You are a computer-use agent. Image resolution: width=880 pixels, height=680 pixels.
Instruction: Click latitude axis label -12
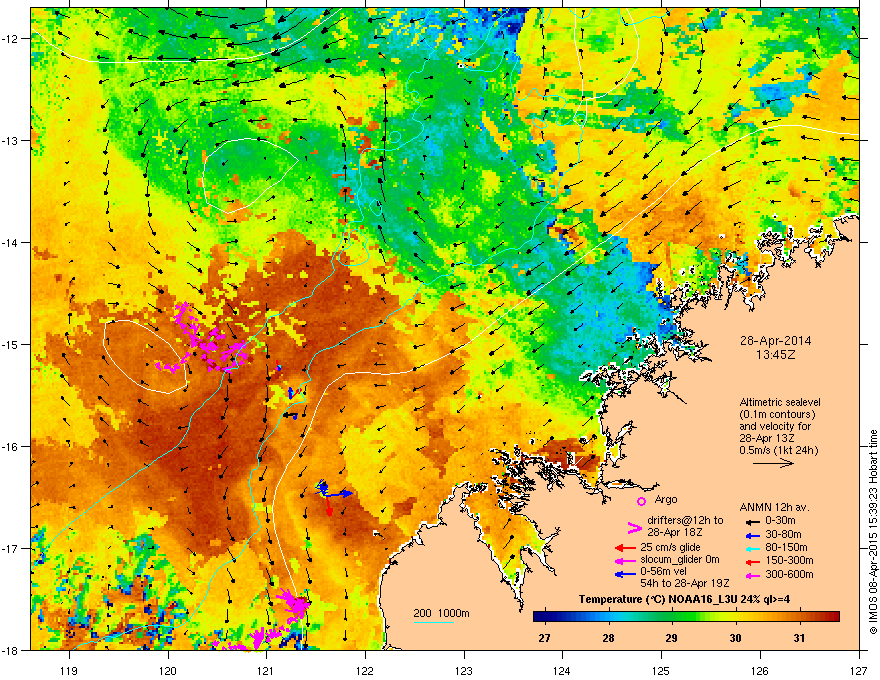coord(10,39)
